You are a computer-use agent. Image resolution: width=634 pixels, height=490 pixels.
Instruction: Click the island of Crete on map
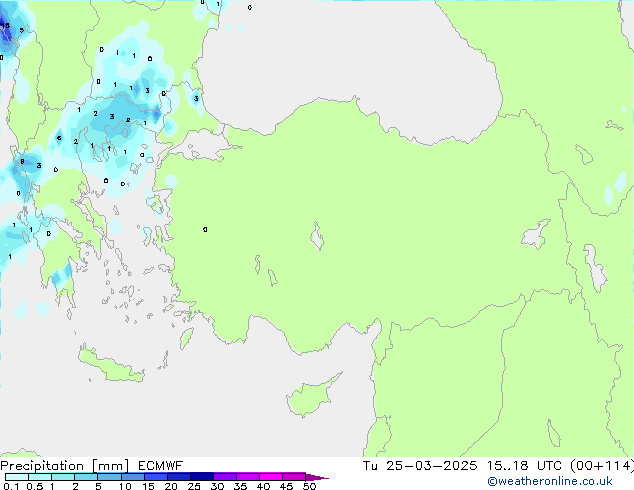(x=111, y=365)
